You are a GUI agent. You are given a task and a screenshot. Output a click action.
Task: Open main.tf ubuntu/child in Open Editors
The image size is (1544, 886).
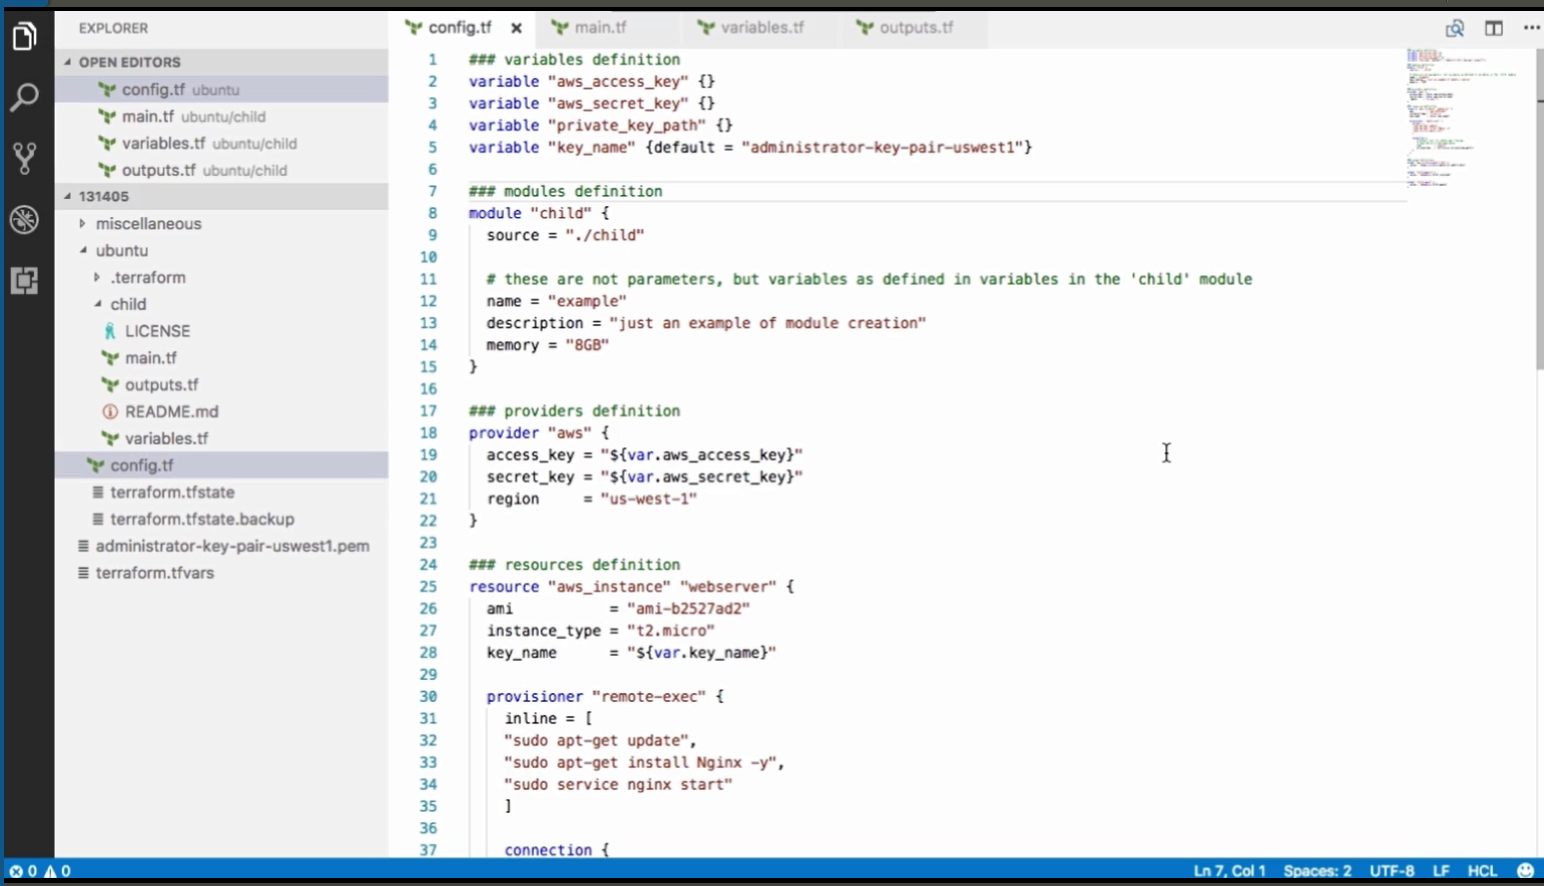point(221,117)
